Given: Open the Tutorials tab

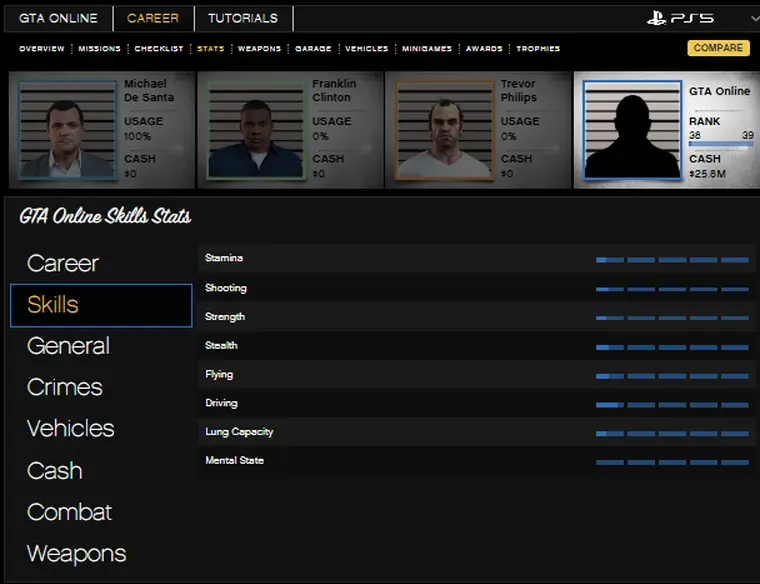Looking at the screenshot, I should 243,18.
